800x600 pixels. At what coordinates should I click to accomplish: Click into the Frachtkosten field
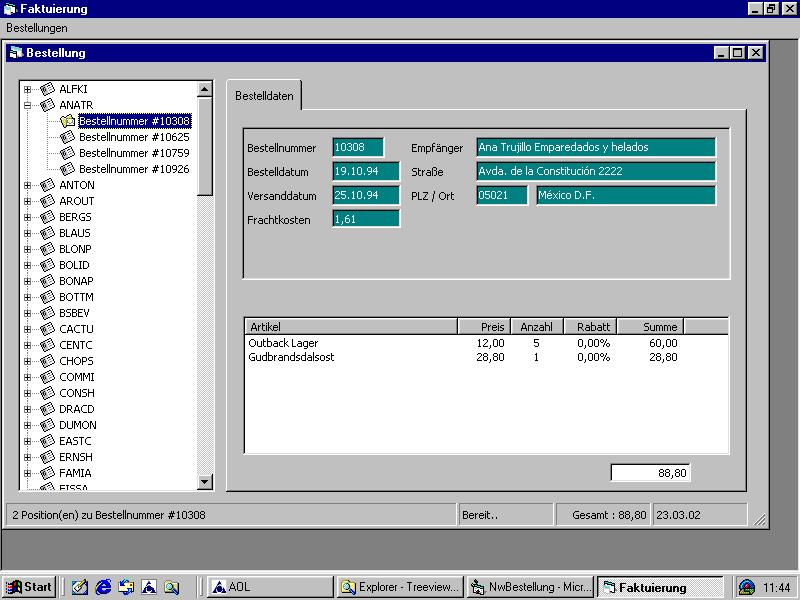365,219
